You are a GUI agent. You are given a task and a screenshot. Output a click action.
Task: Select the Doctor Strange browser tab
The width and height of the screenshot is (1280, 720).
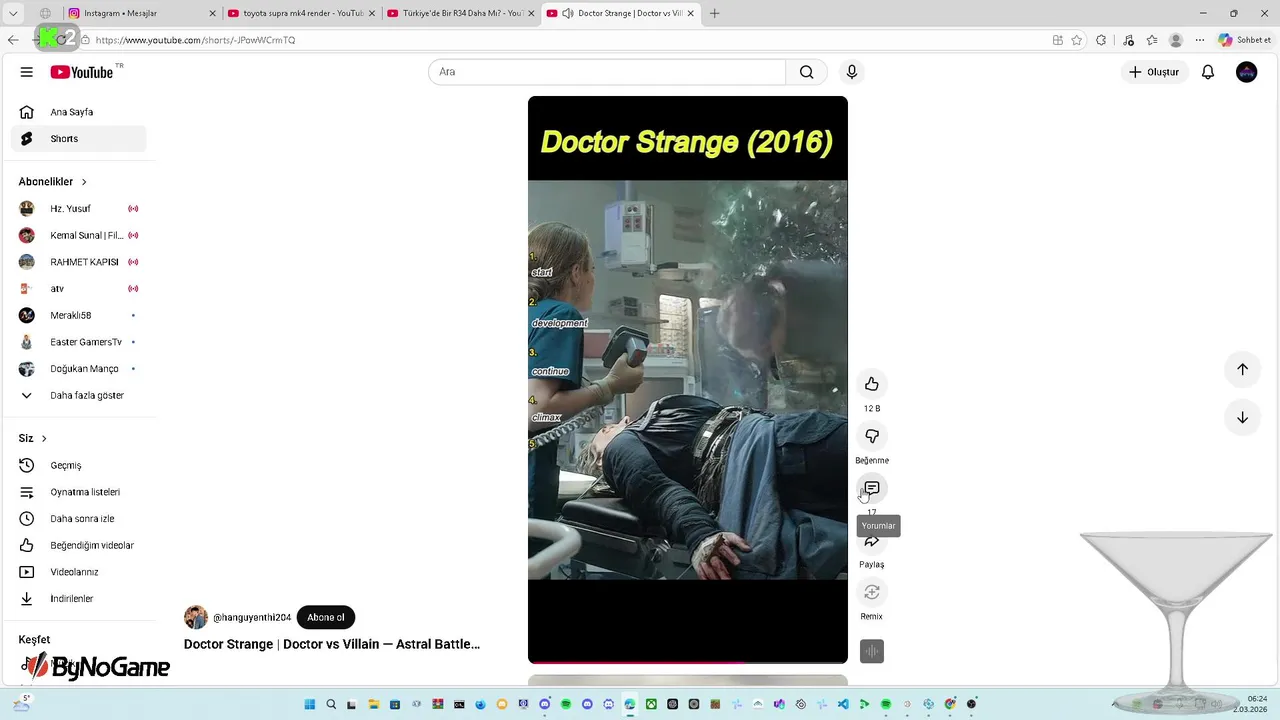point(620,13)
